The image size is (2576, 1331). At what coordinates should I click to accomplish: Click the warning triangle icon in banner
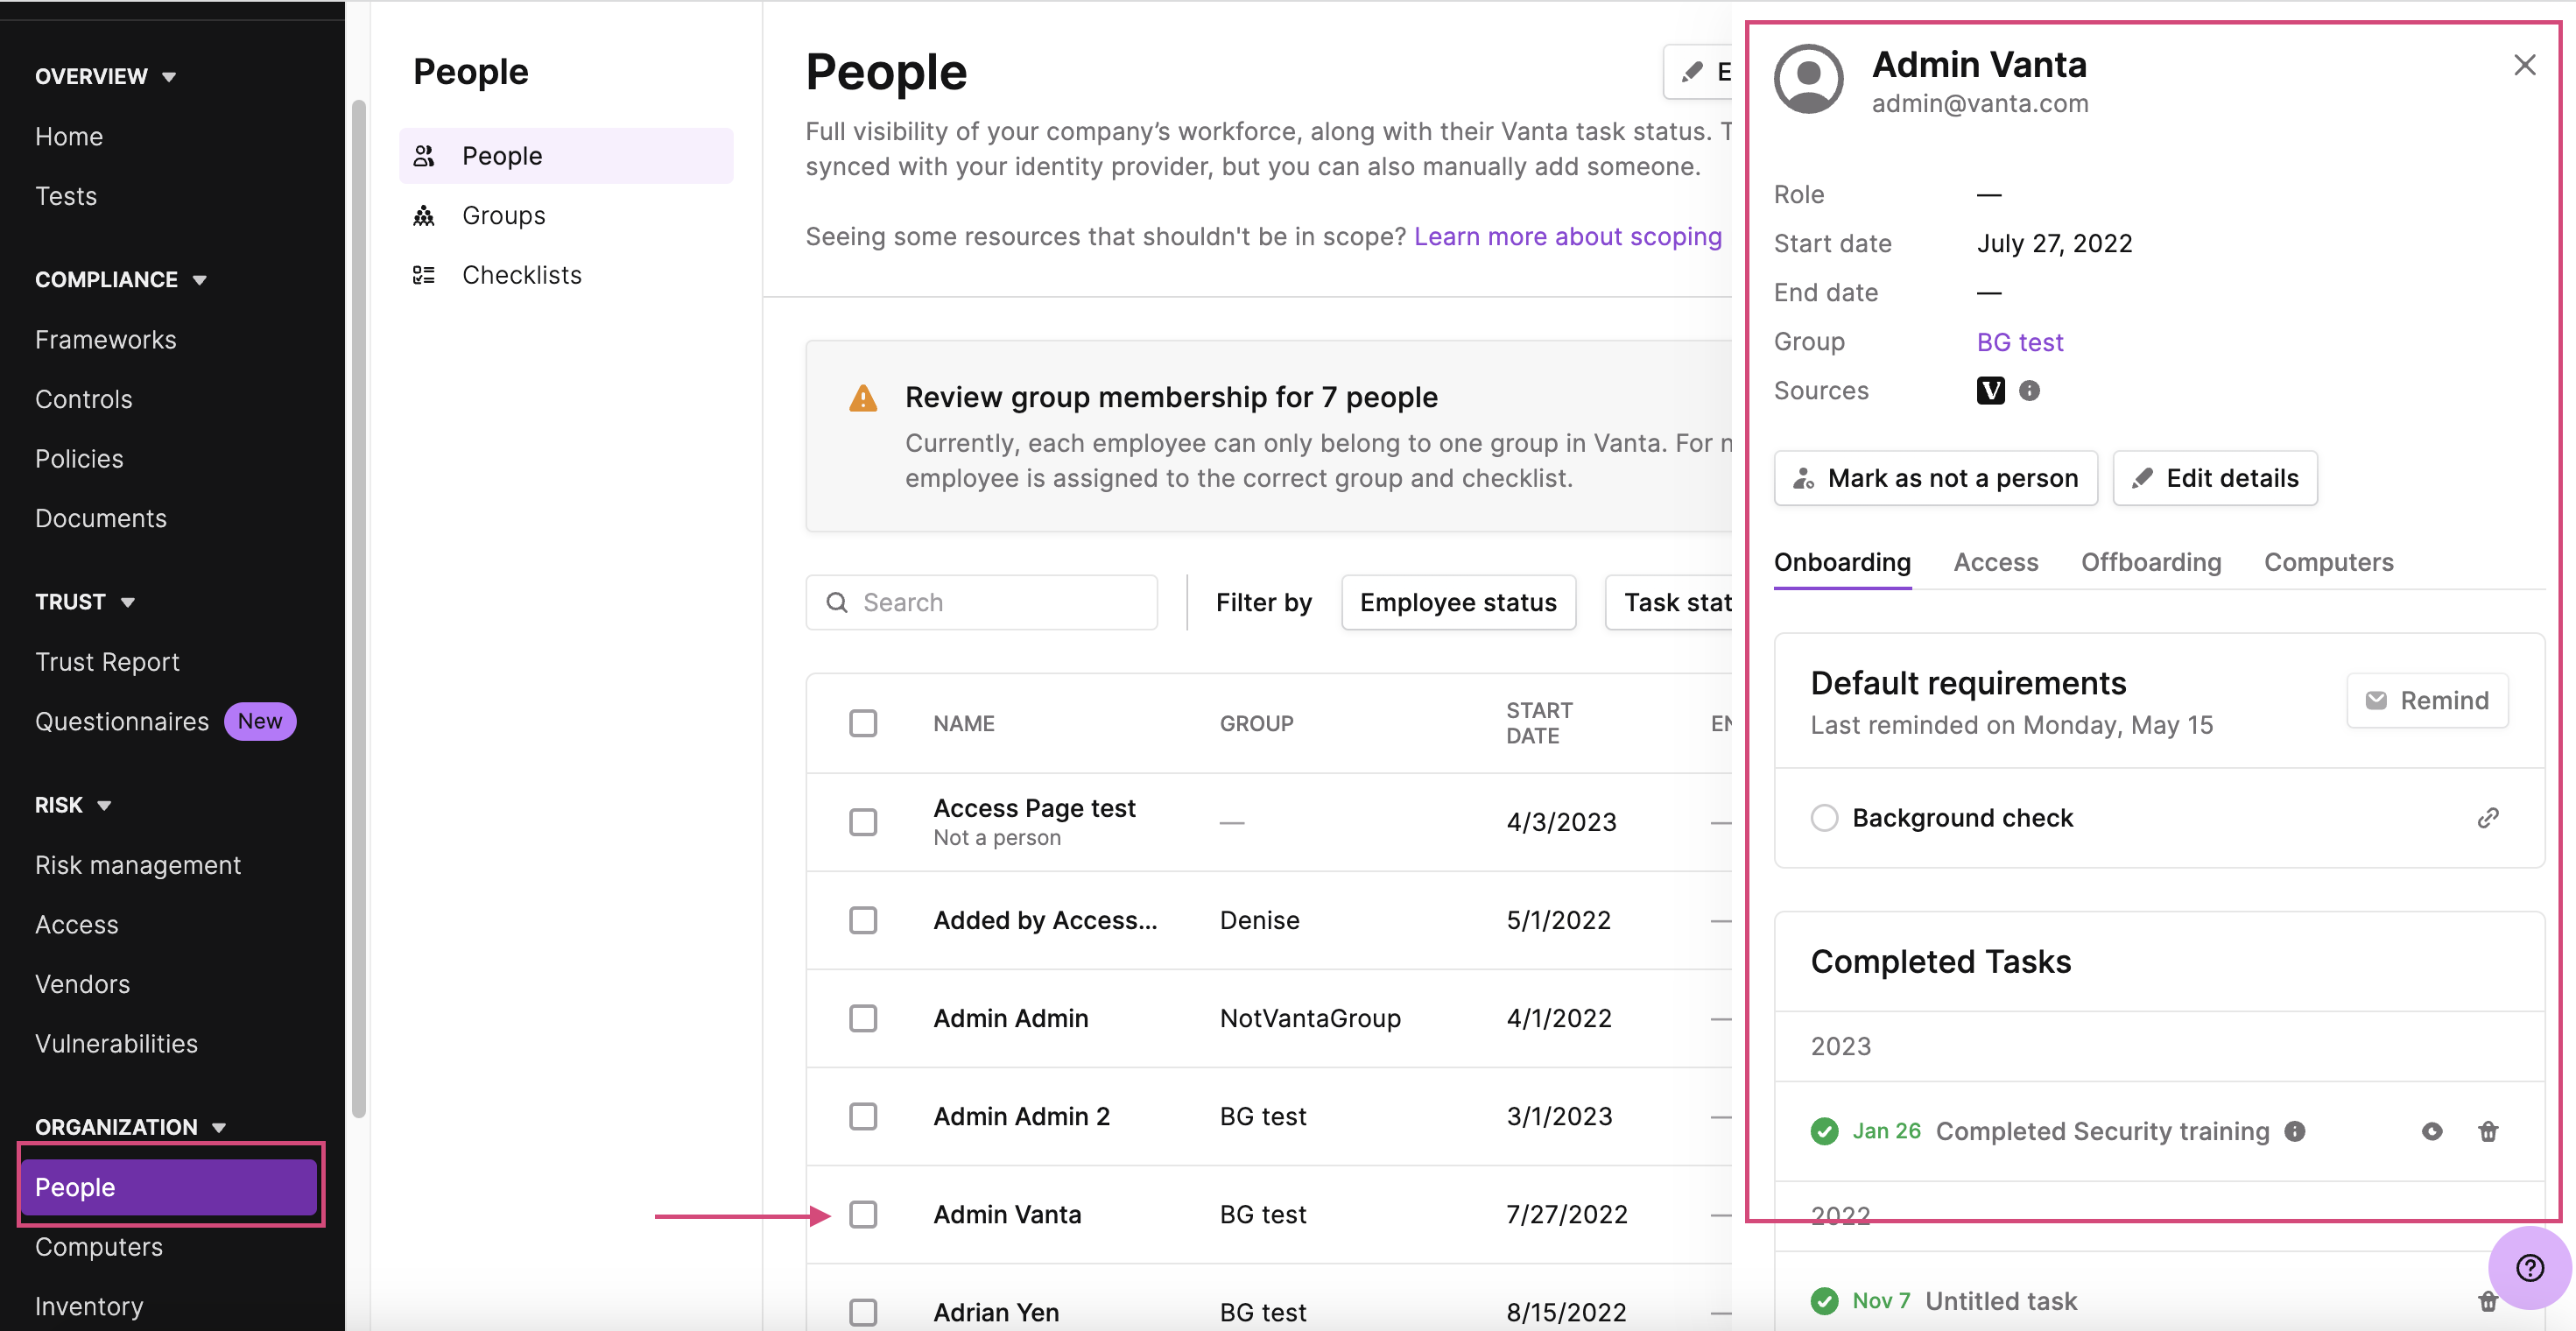(x=863, y=398)
